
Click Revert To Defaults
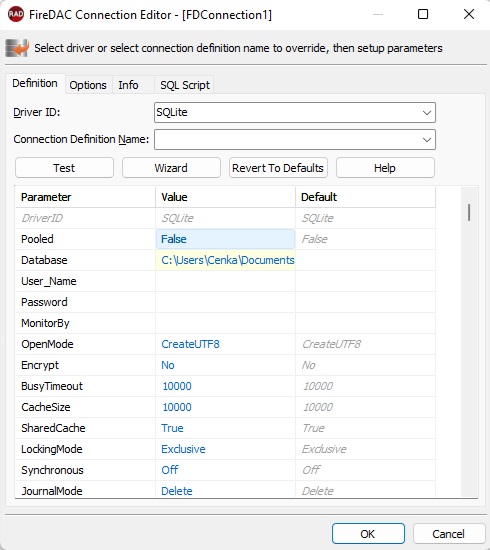(278, 168)
